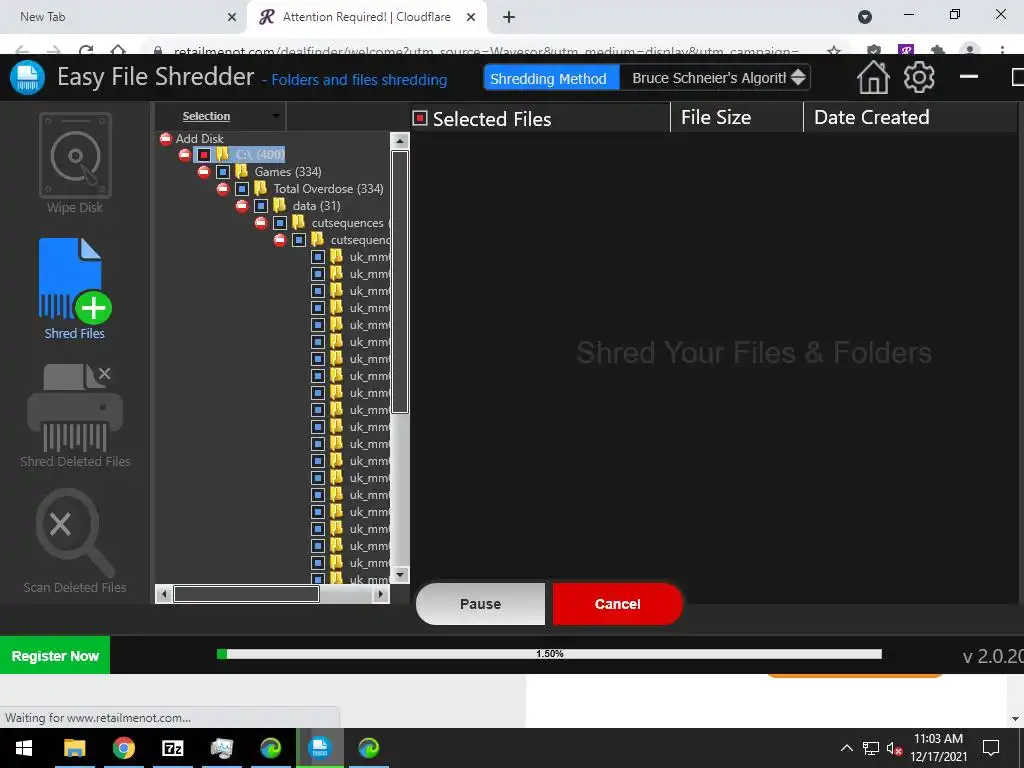The image size is (1024, 768).
Task: Cancel the shredding process
Action: coord(618,604)
